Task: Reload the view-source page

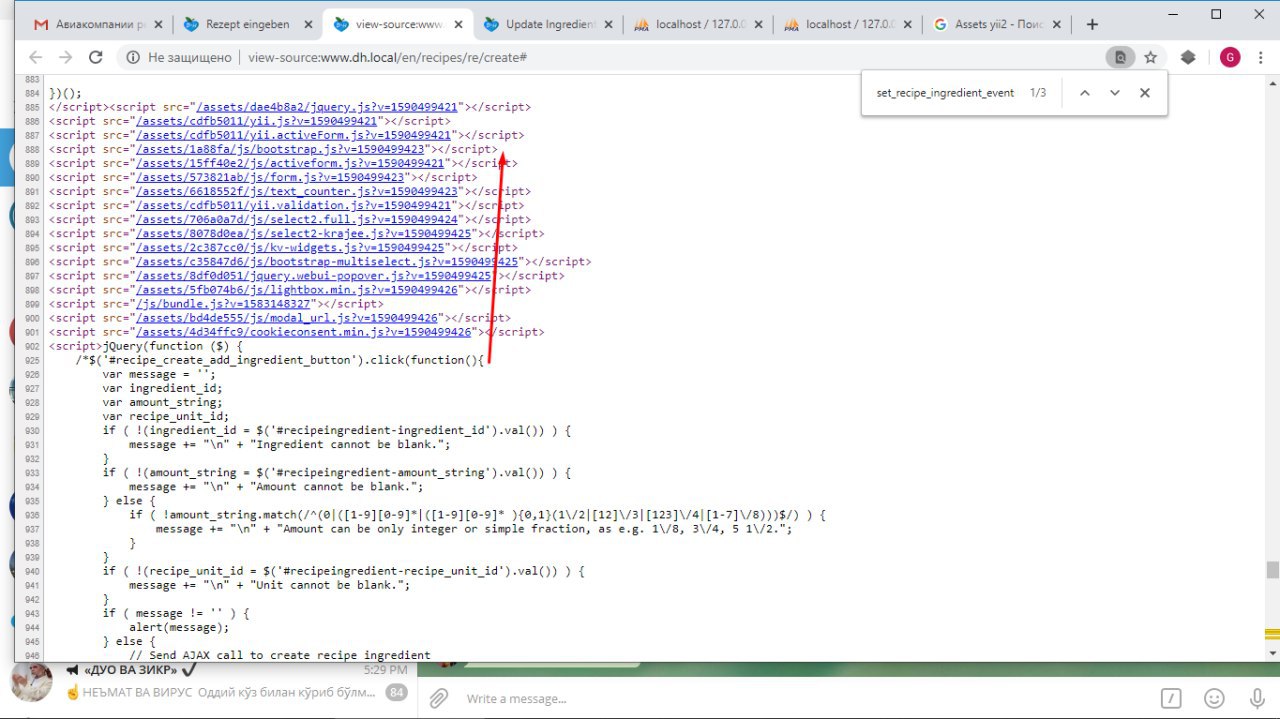Action: point(96,58)
